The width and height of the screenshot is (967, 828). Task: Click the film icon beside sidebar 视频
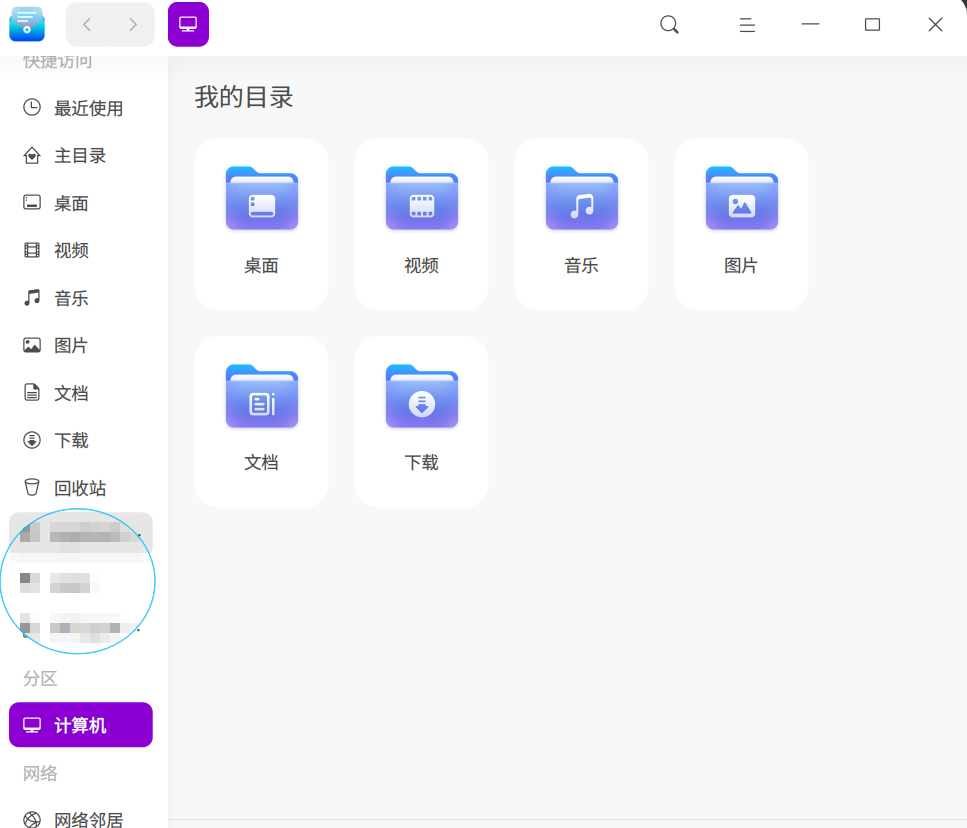[x=32, y=250]
